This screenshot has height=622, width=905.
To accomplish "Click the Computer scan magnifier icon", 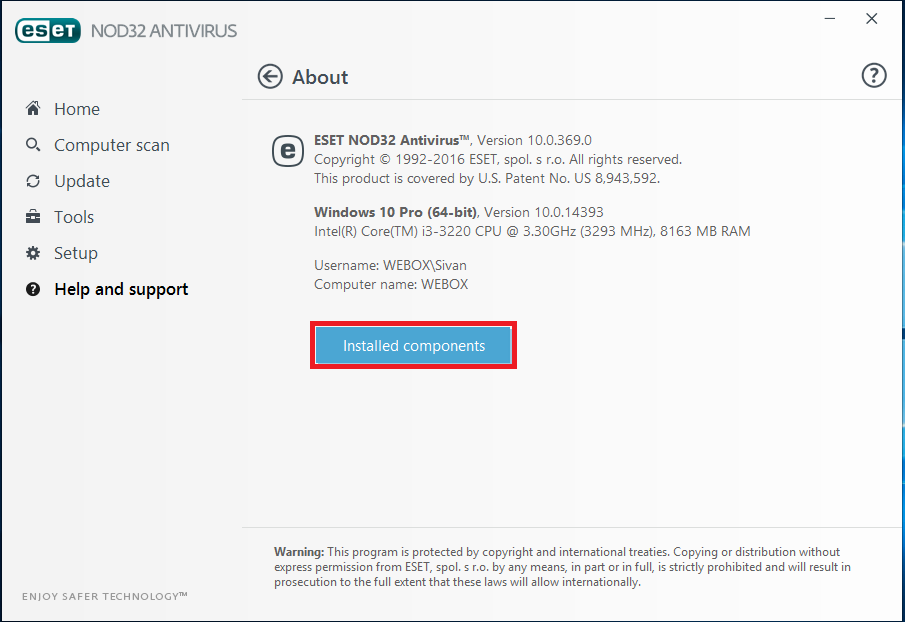I will pyautogui.click(x=33, y=145).
